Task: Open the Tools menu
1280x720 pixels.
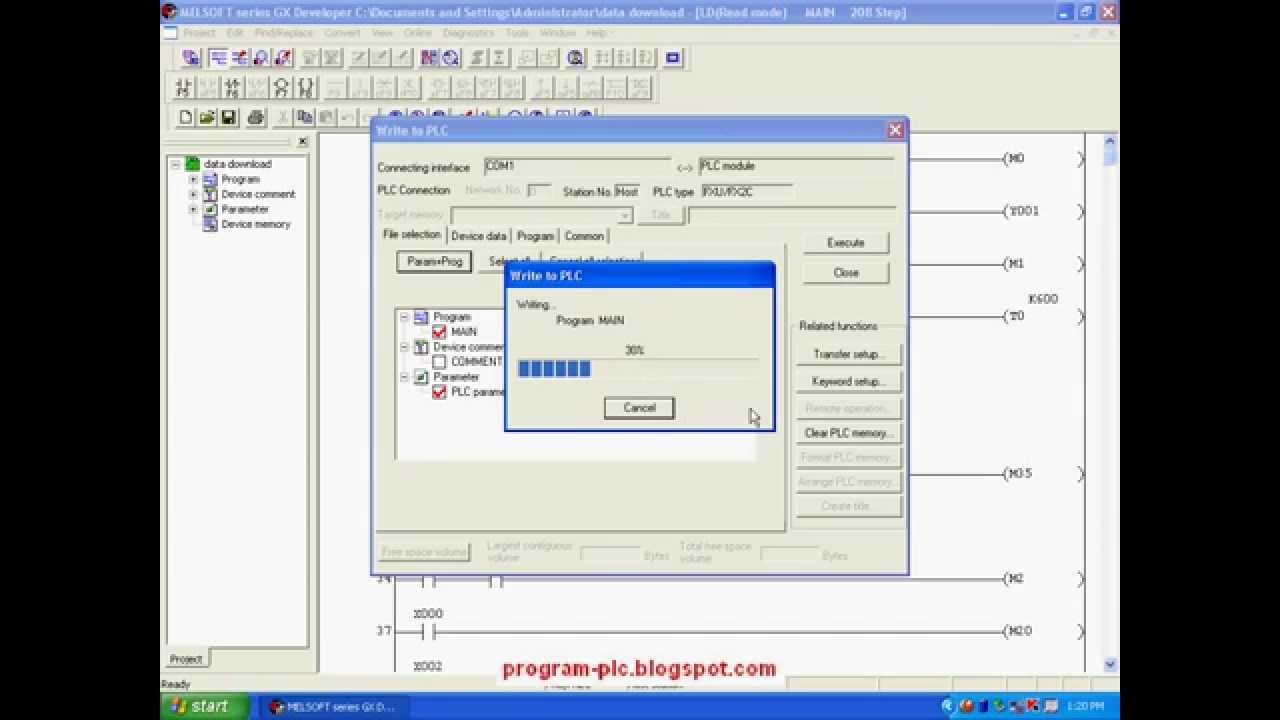Action: [517, 33]
